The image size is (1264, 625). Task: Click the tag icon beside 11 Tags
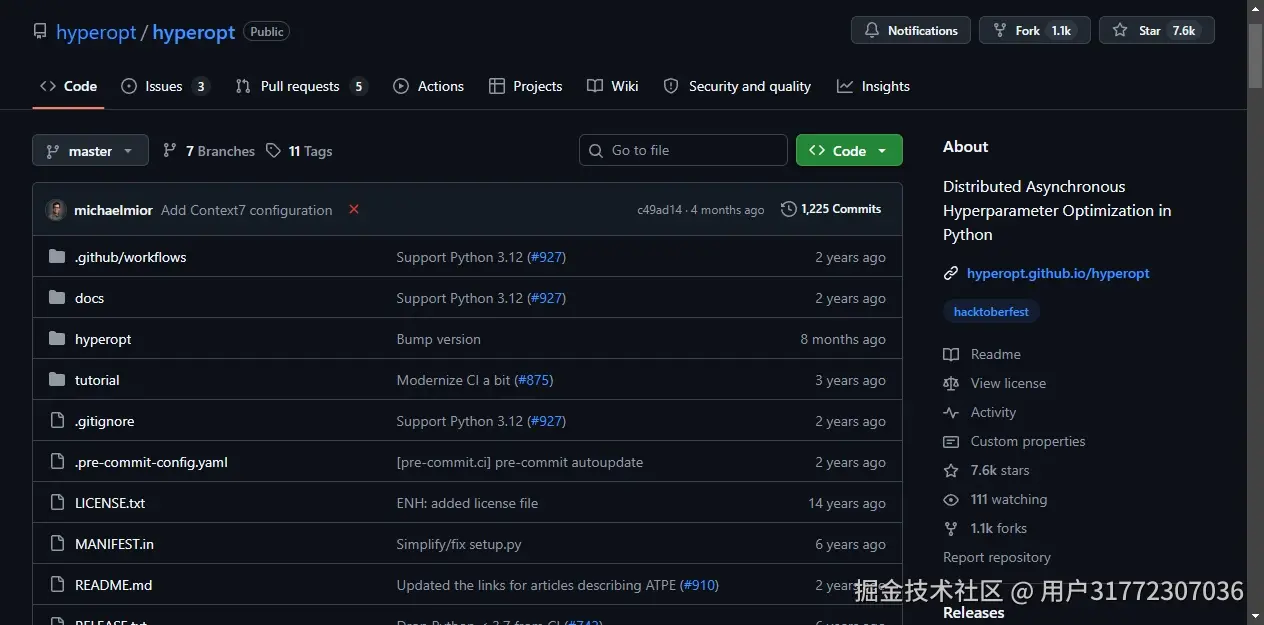tap(273, 151)
